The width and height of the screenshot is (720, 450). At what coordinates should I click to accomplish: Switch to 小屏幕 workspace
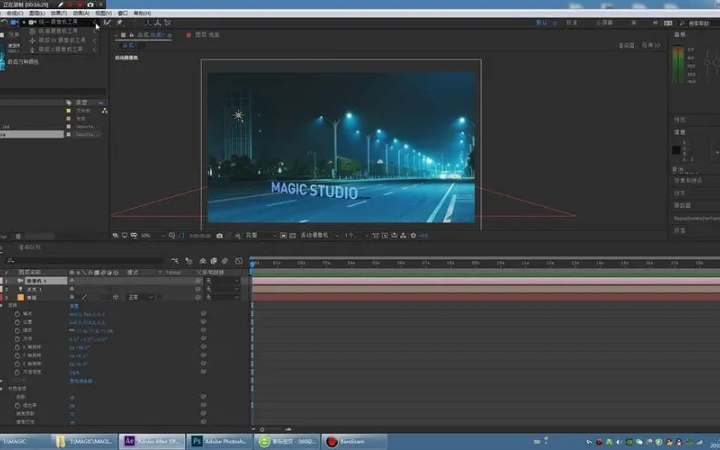[604, 22]
